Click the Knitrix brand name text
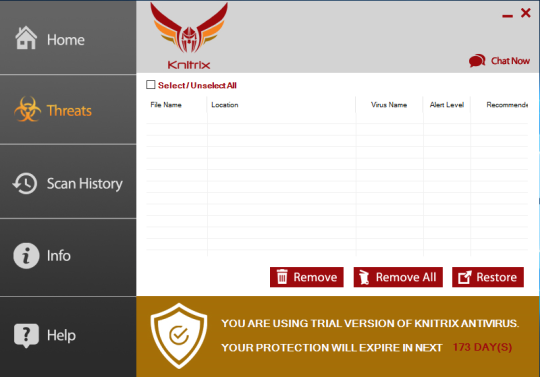 [189, 65]
